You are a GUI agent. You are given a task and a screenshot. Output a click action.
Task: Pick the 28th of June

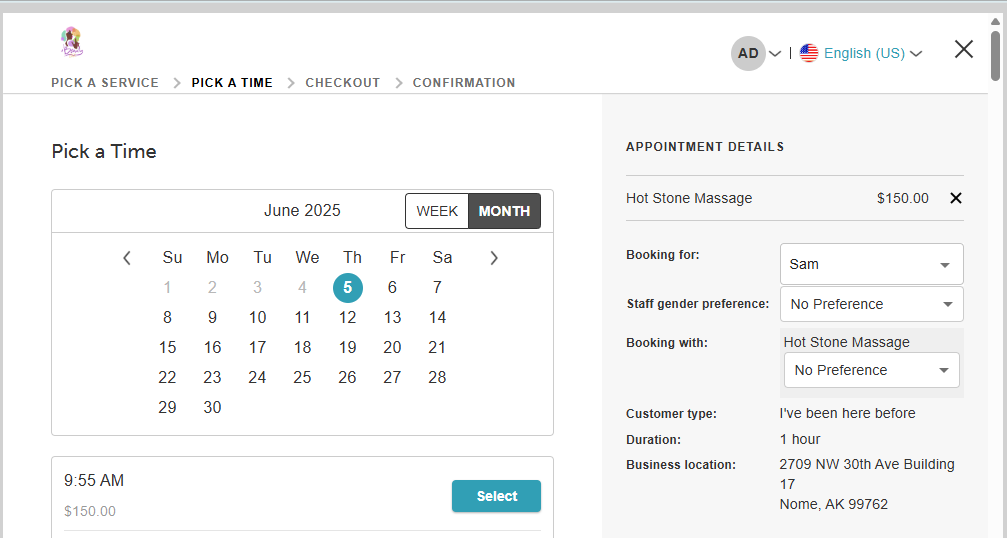[437, 377]
